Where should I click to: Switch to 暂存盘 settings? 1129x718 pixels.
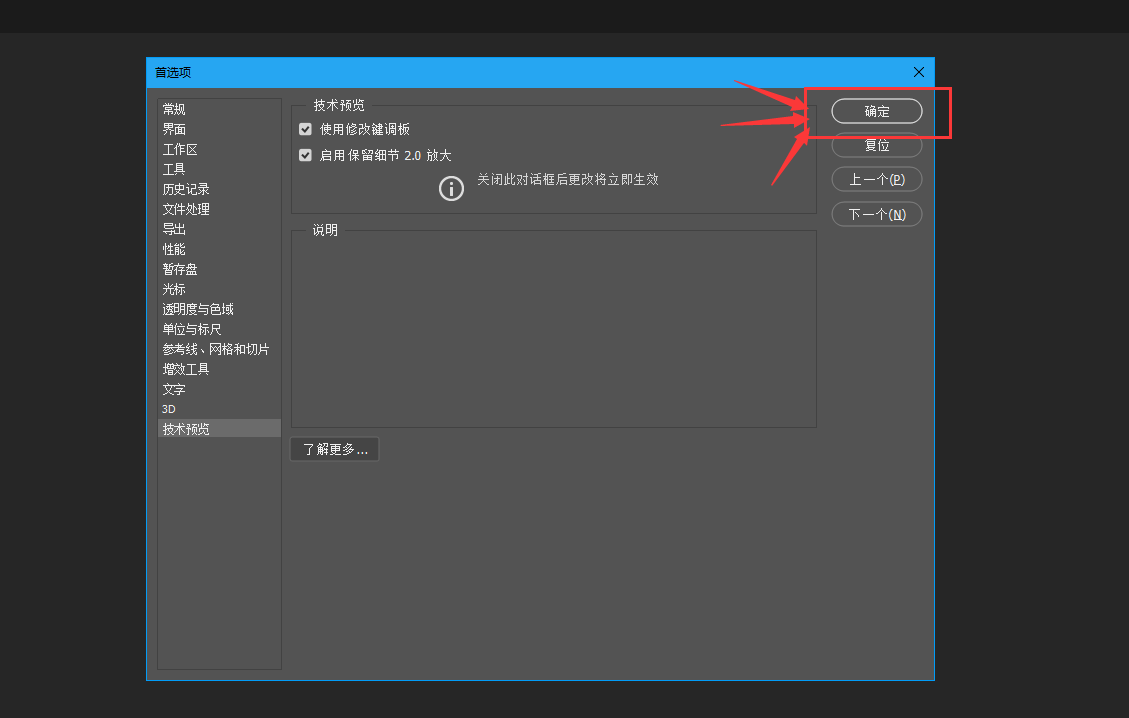[219, 269]
